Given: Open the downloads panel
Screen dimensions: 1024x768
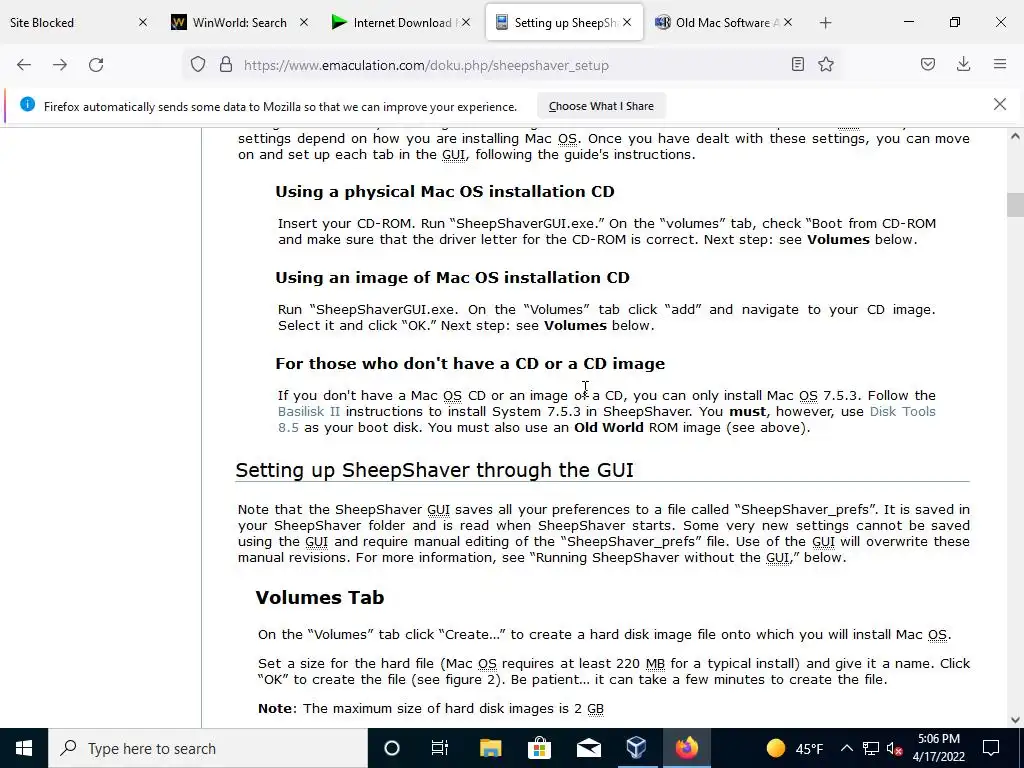Looking at the screenshot, I should pos(963,64).
